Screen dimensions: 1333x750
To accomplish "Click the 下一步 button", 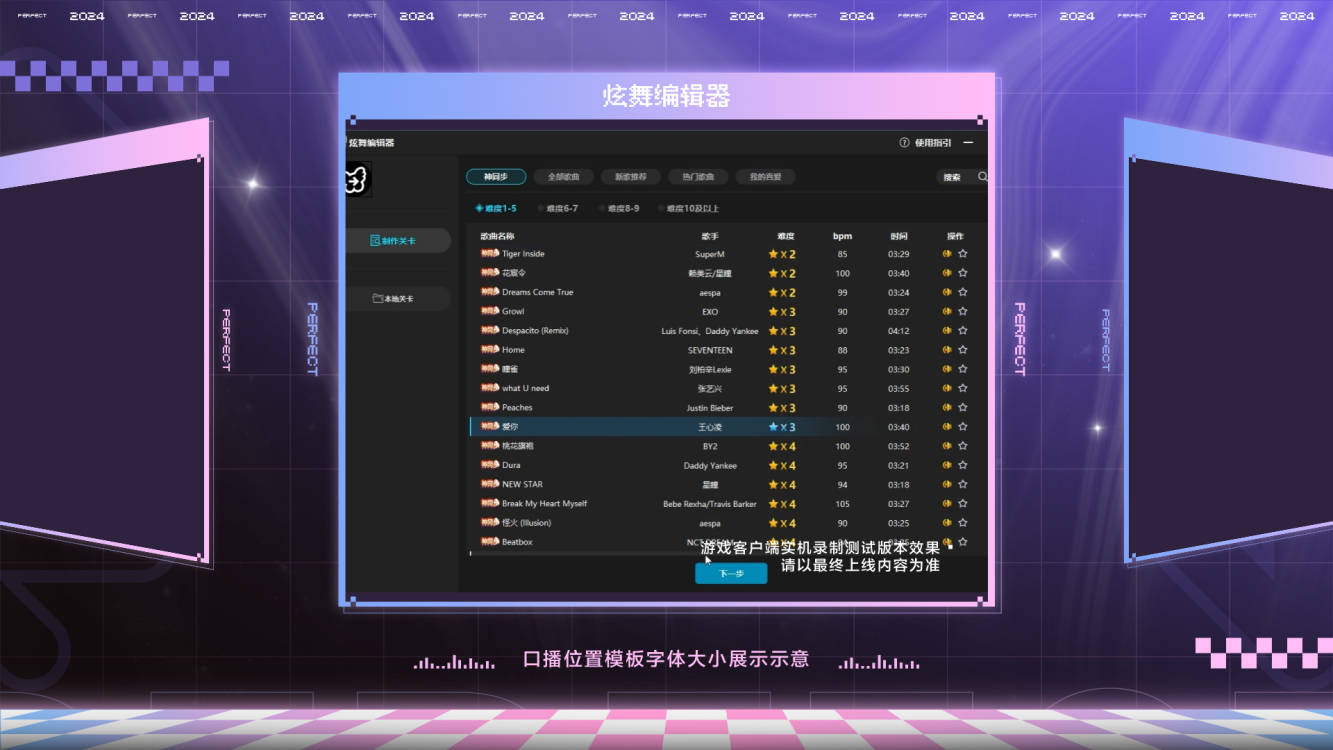I will (730, 572).
